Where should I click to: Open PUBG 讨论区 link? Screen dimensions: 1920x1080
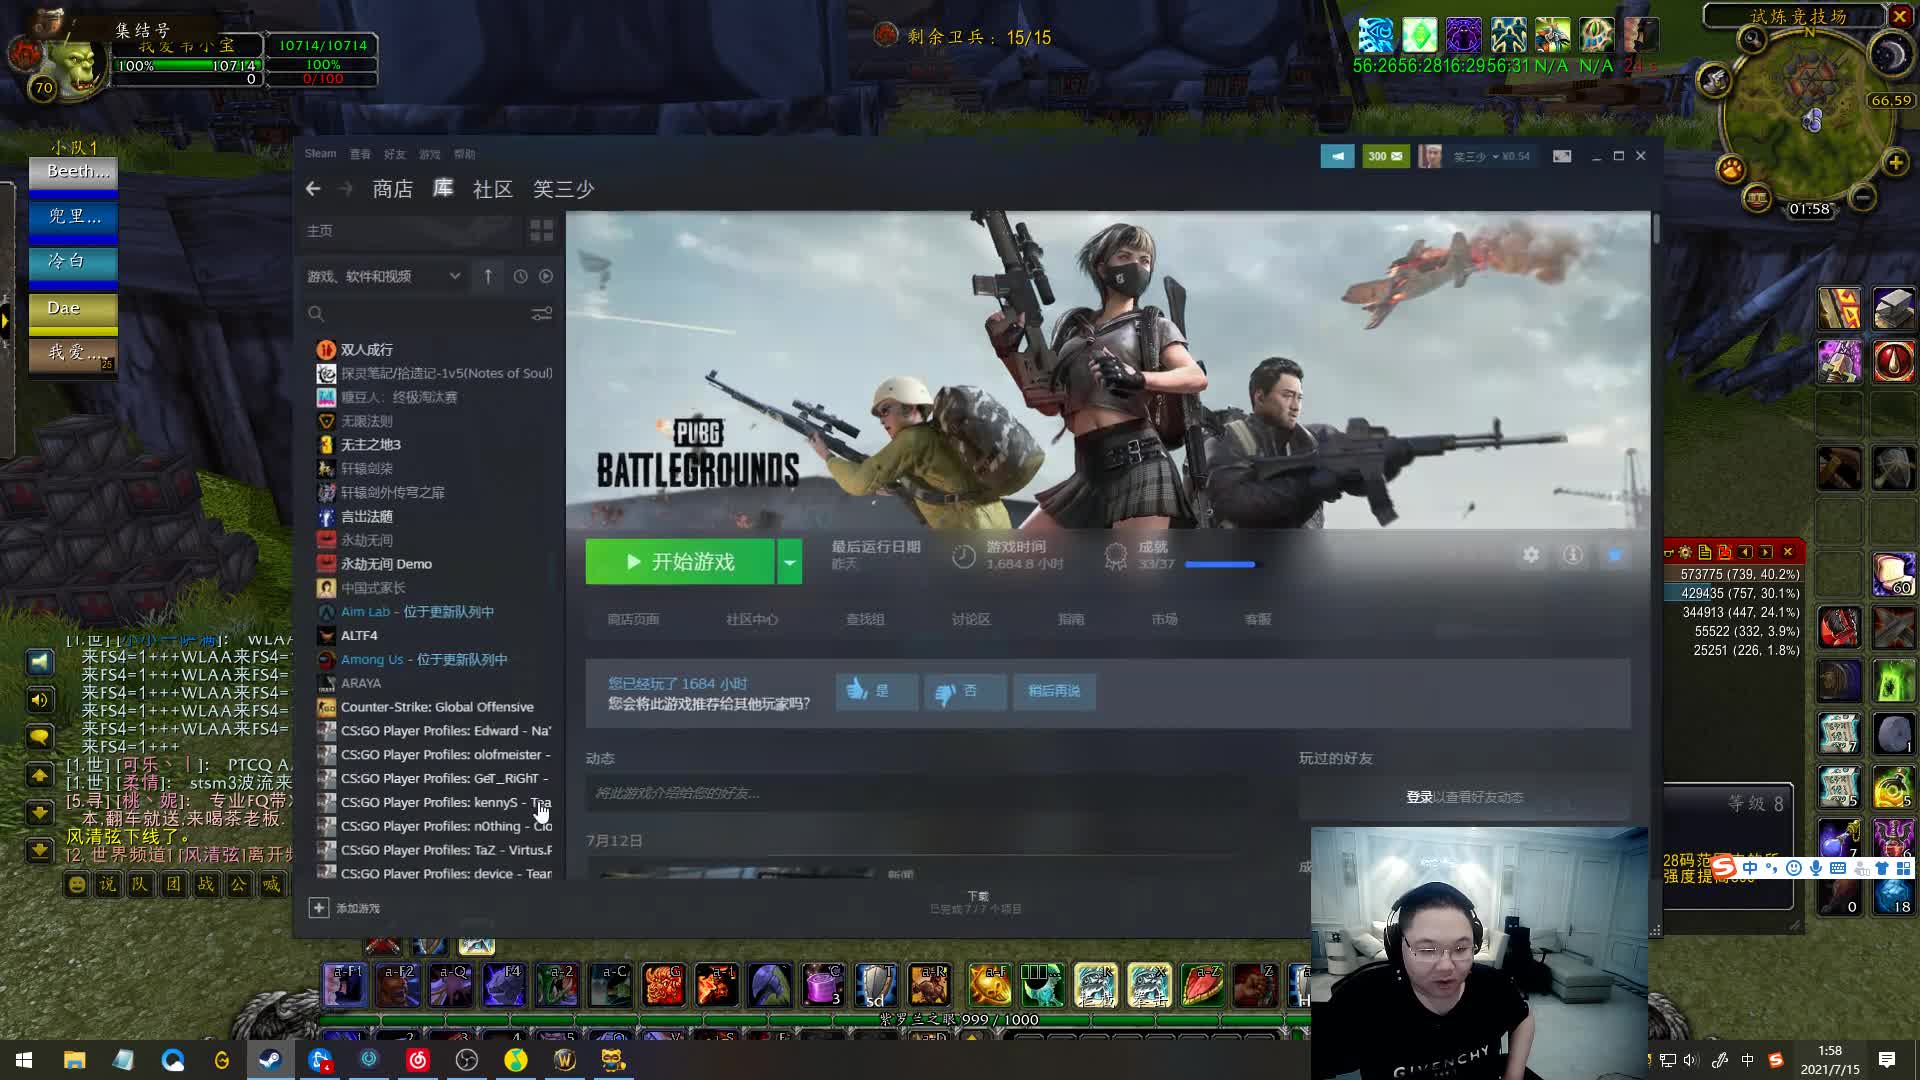click(971, 620)
